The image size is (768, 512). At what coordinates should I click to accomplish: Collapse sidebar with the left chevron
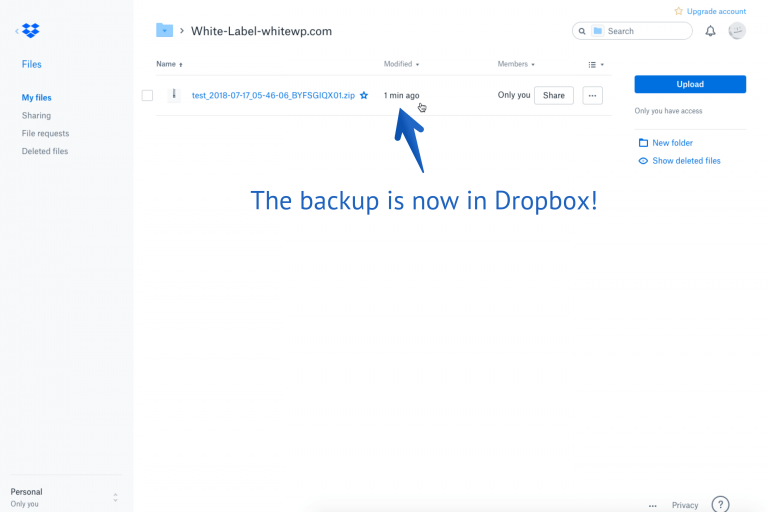pyautogui.click(x=17, y=31)
